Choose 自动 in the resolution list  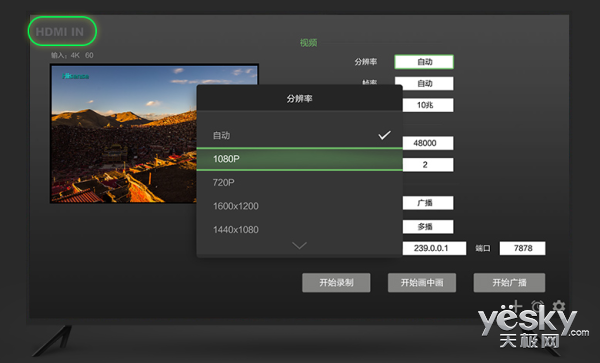300,135
